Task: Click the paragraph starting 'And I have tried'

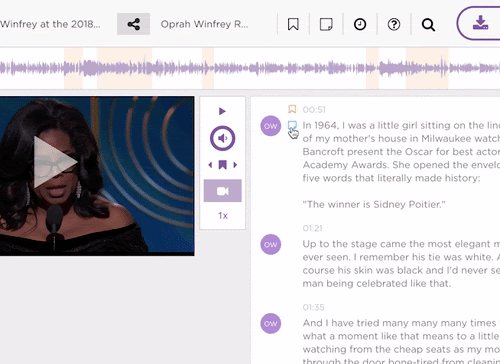Action: (x=401, y=341)
